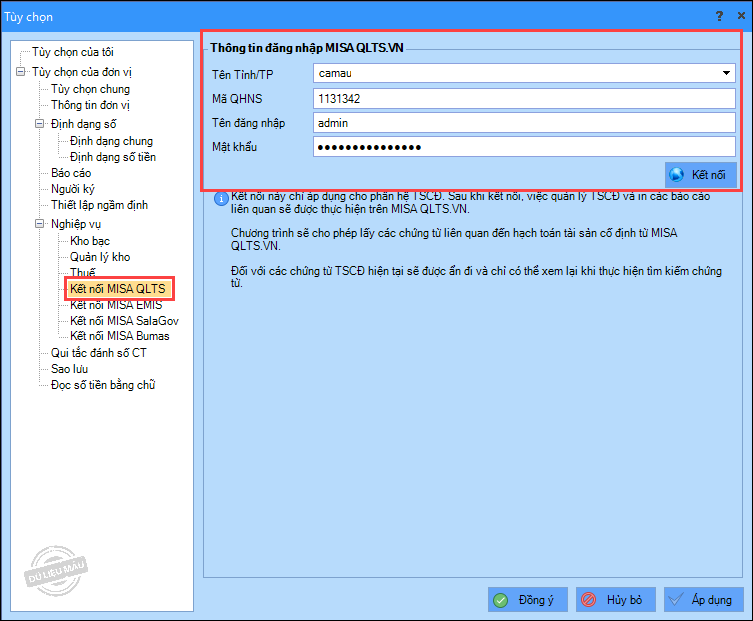The width and height of the screenshot is (753, 621).
Task: Click the Mật khẩu label
Action: coord(234,147)
